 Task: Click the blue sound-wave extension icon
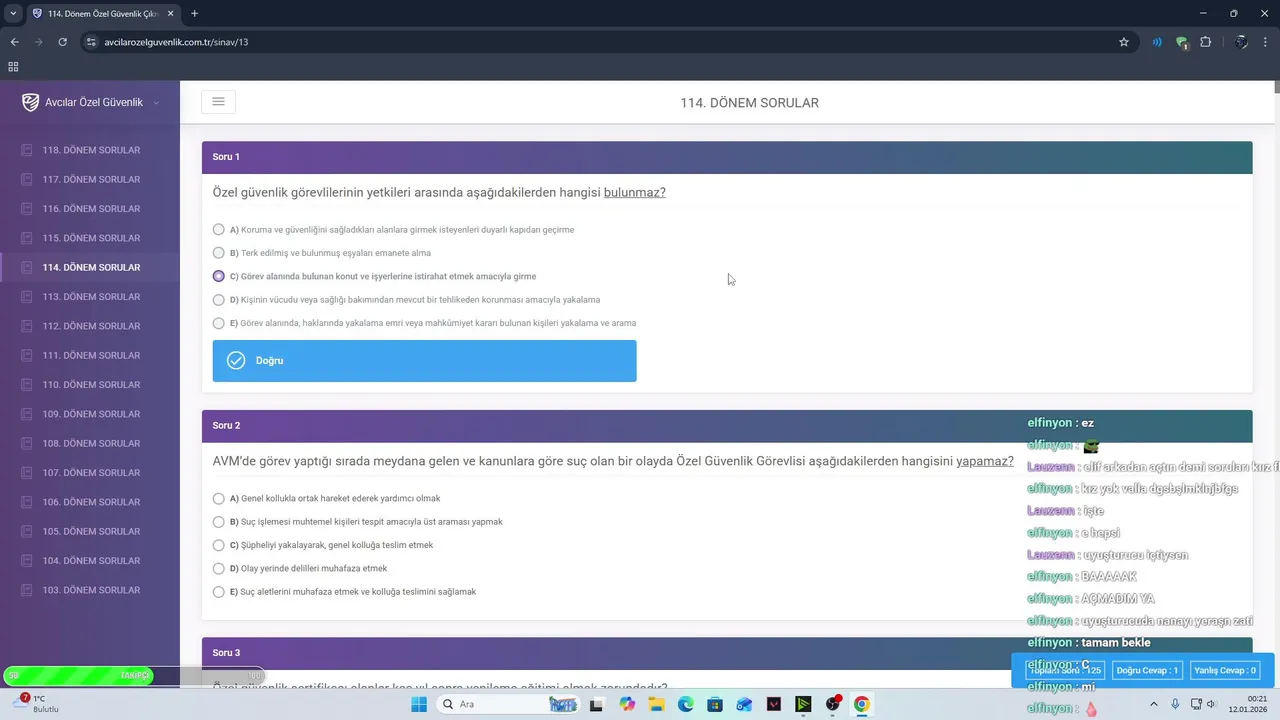1157,42
